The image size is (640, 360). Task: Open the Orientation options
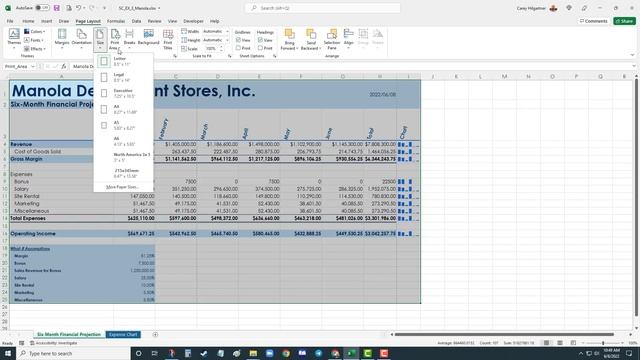point(82,39)
